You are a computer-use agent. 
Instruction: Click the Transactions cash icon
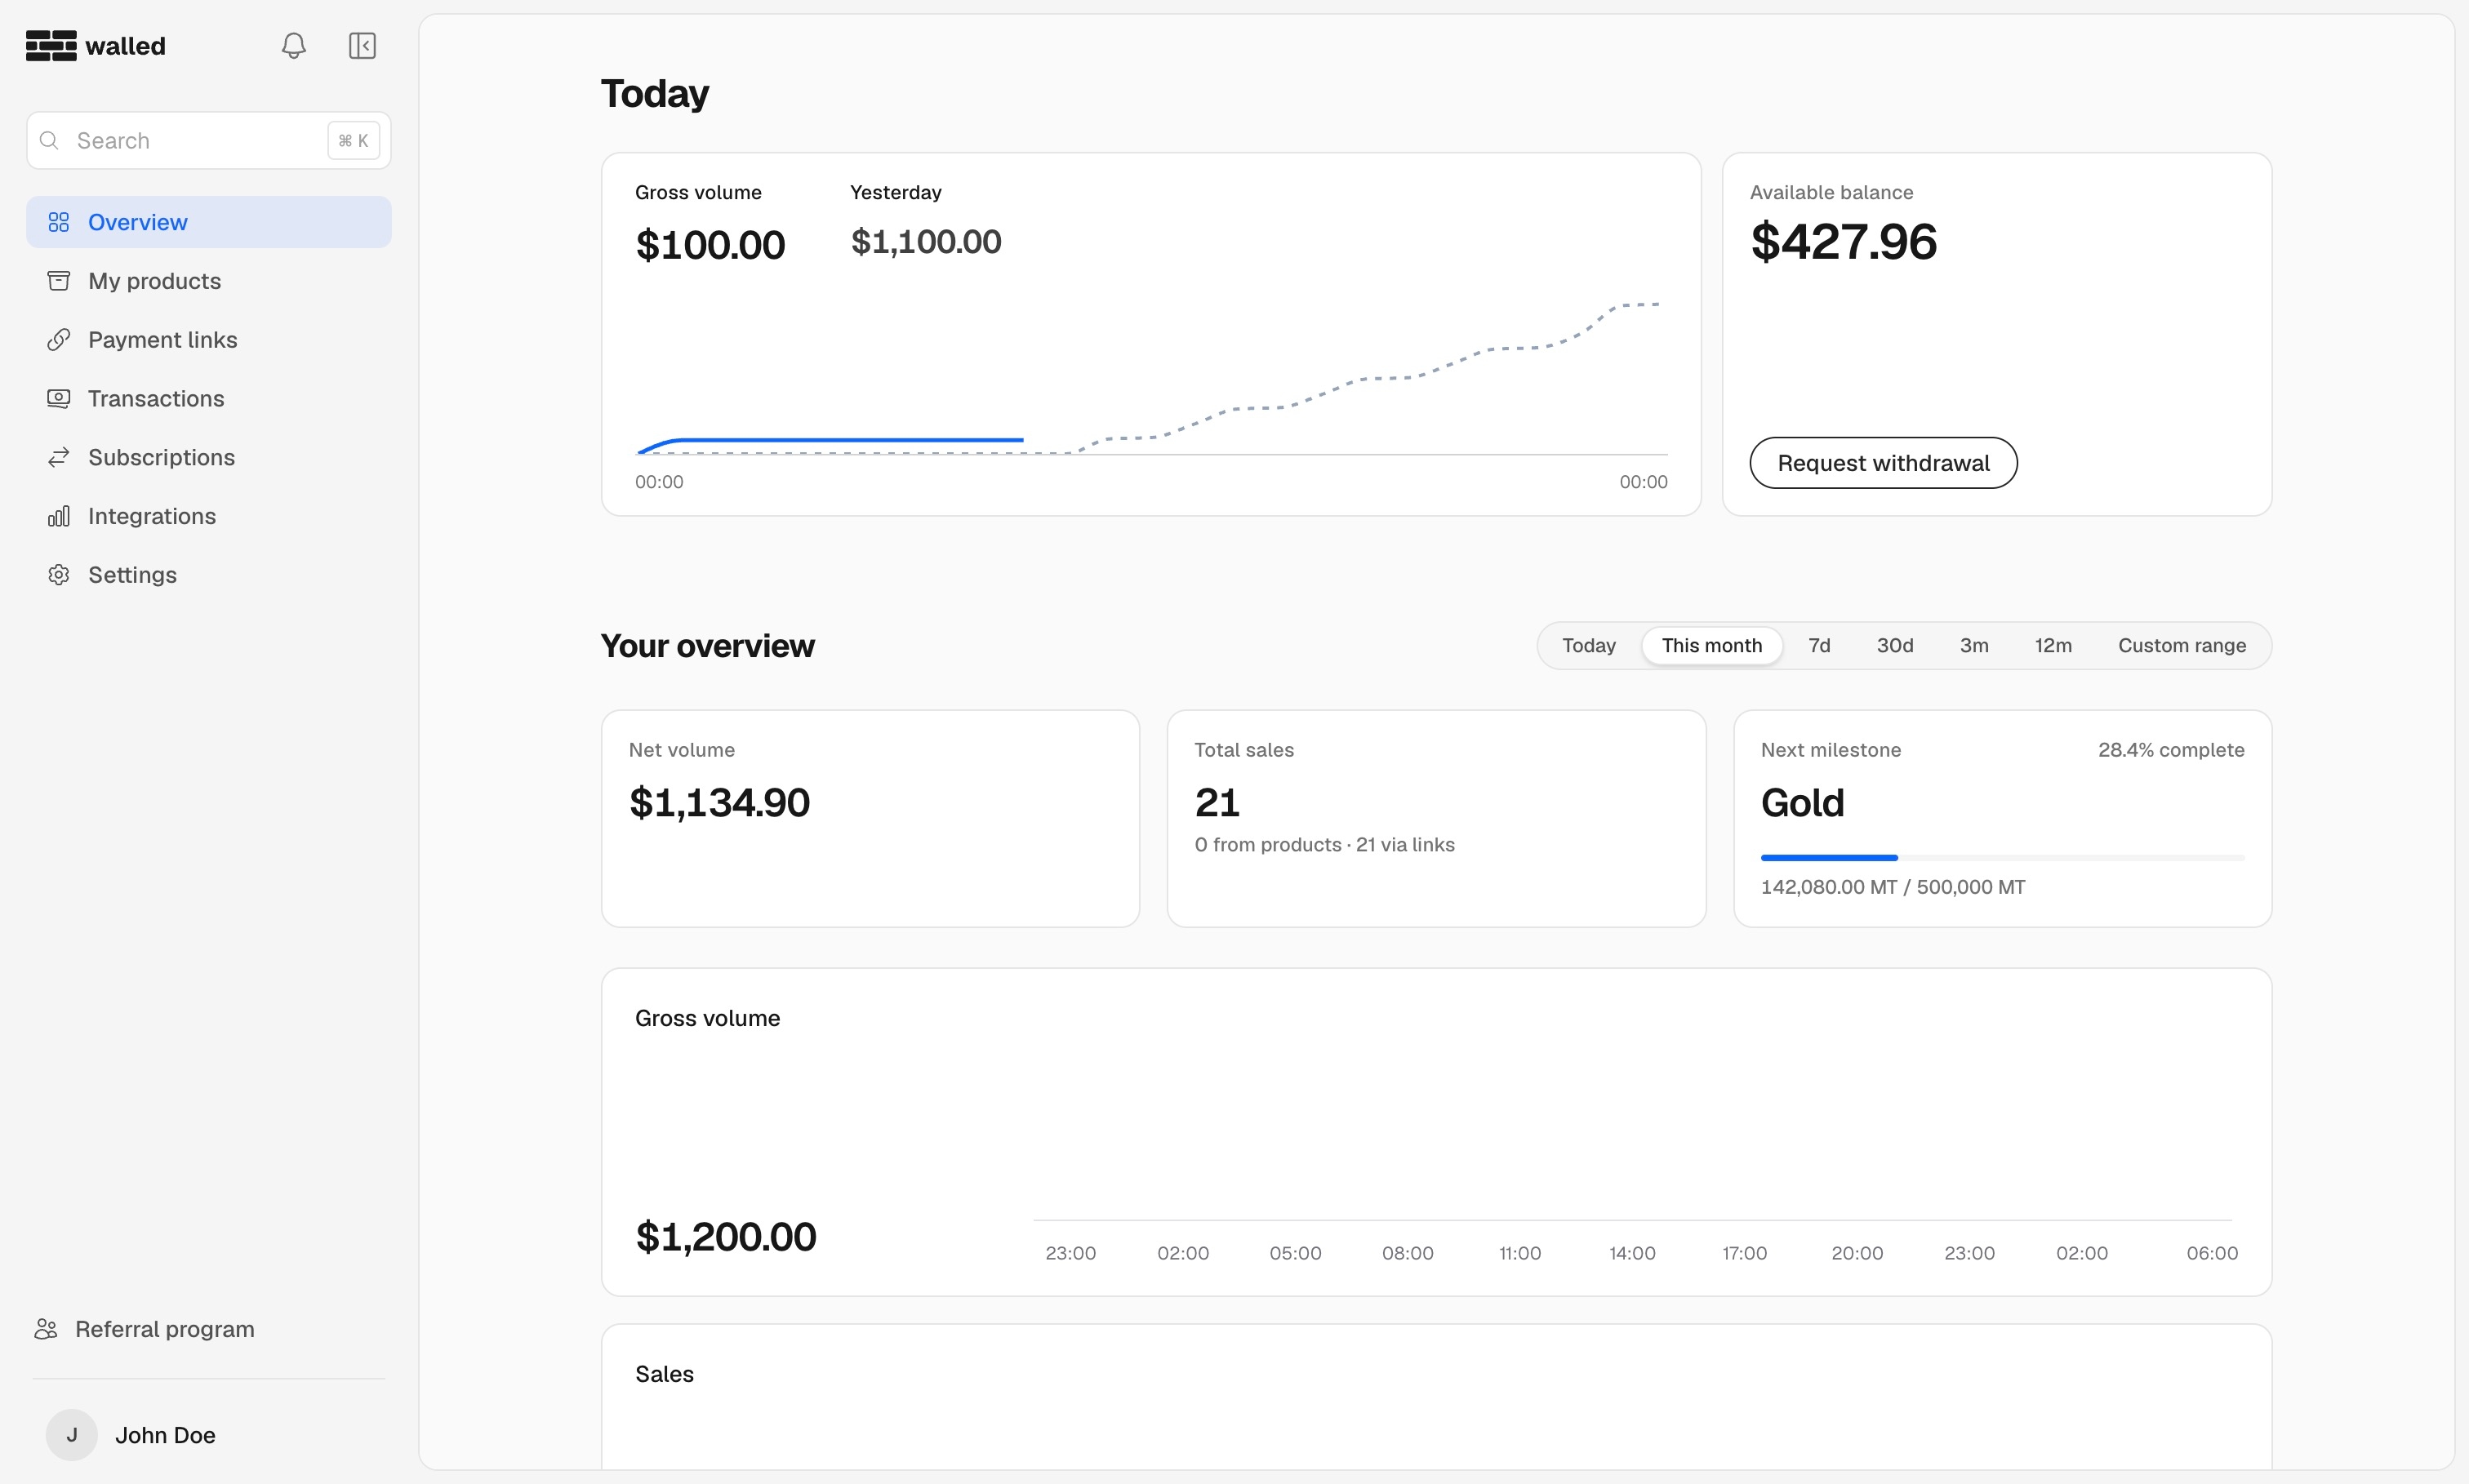pos(59,398)
